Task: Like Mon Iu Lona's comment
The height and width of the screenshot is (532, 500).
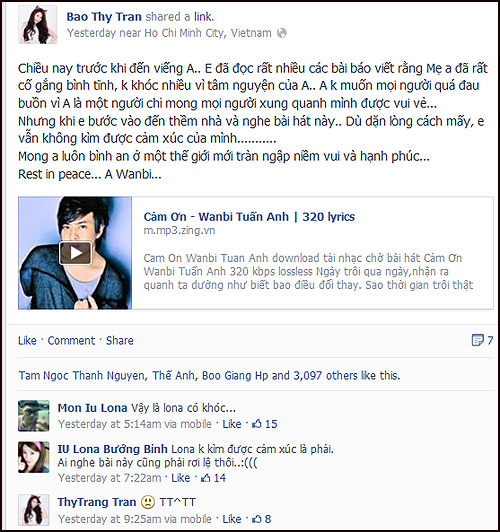Action: pos(232,424)
